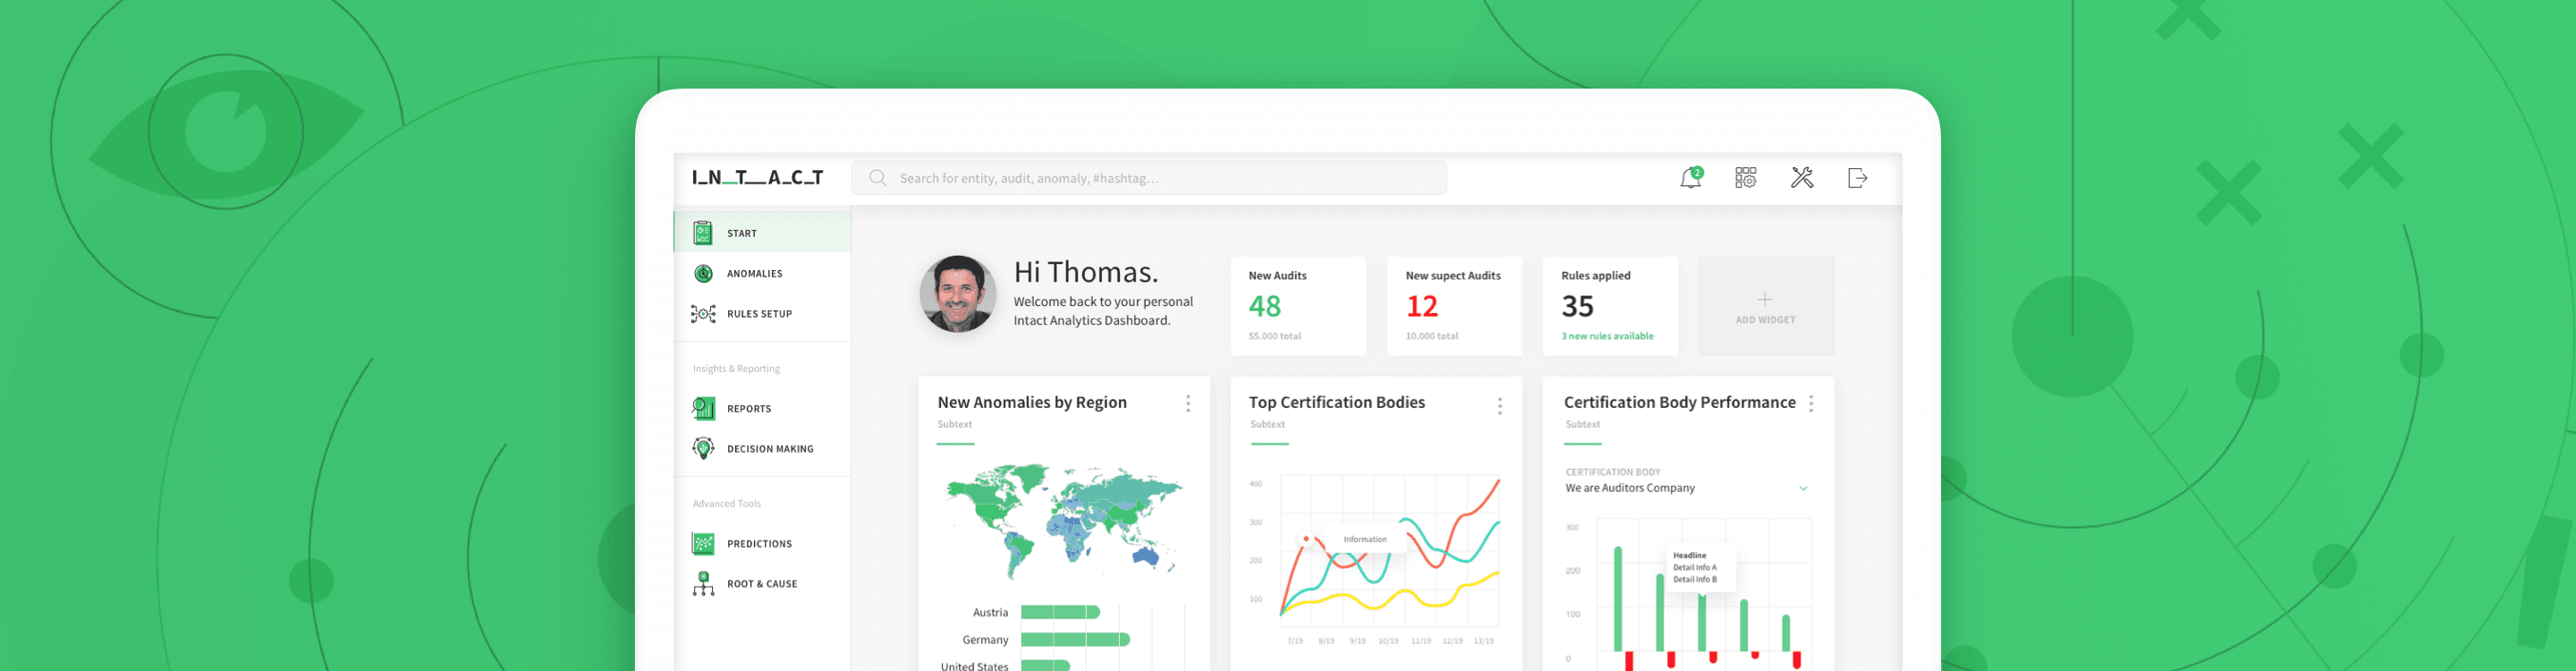
Task: Click the Root & Cause hierarchy icon
Action: pos(703,584)
